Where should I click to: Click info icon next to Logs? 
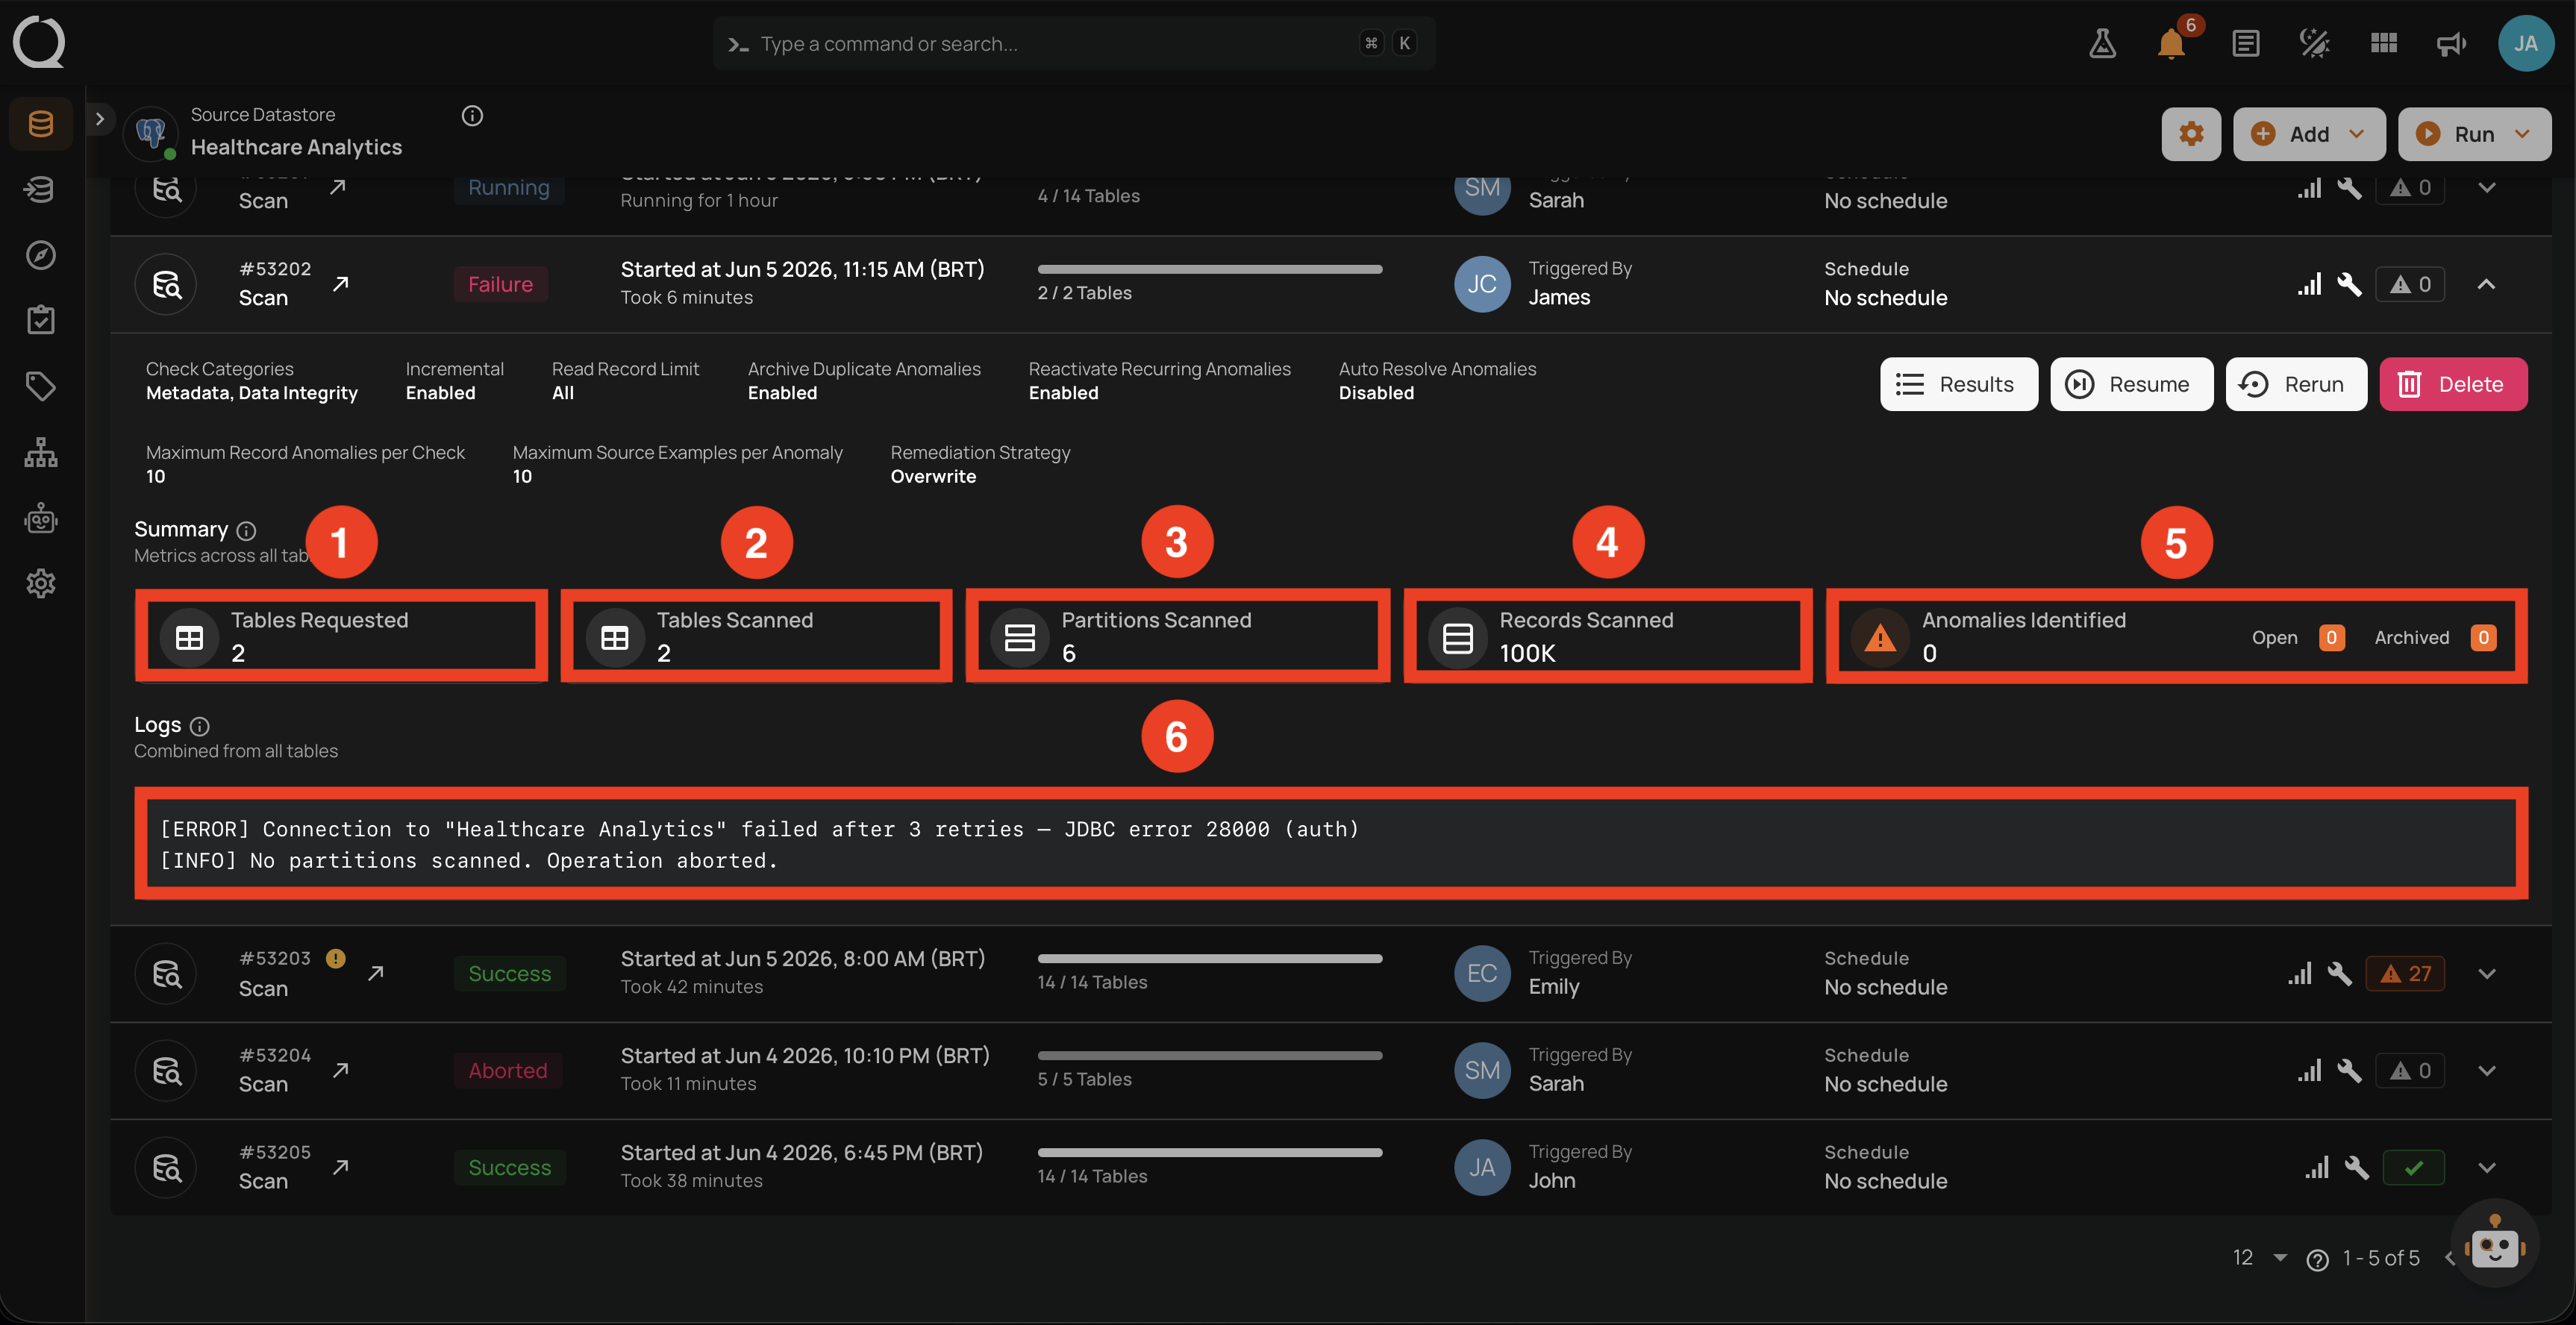coord(199,726)
